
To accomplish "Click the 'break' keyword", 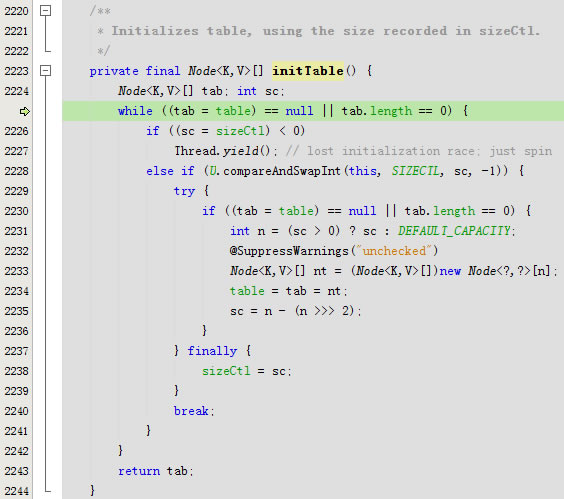I will [191, 411].
